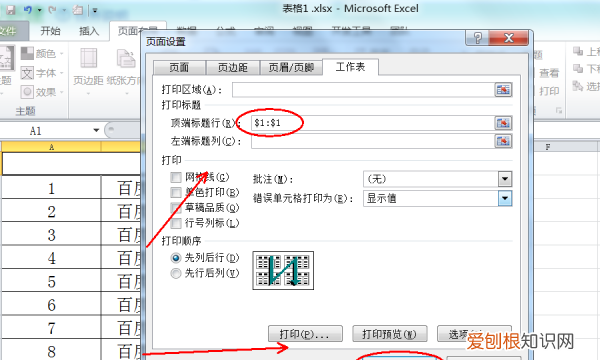Expand the 批注 comments dropdown
Screen dimensions: 600x360
pos(505,179)
